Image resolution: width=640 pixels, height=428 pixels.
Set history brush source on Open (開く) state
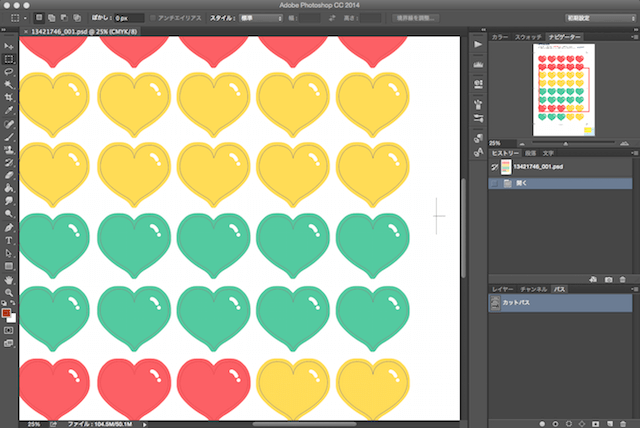click(x=494, y=184)
